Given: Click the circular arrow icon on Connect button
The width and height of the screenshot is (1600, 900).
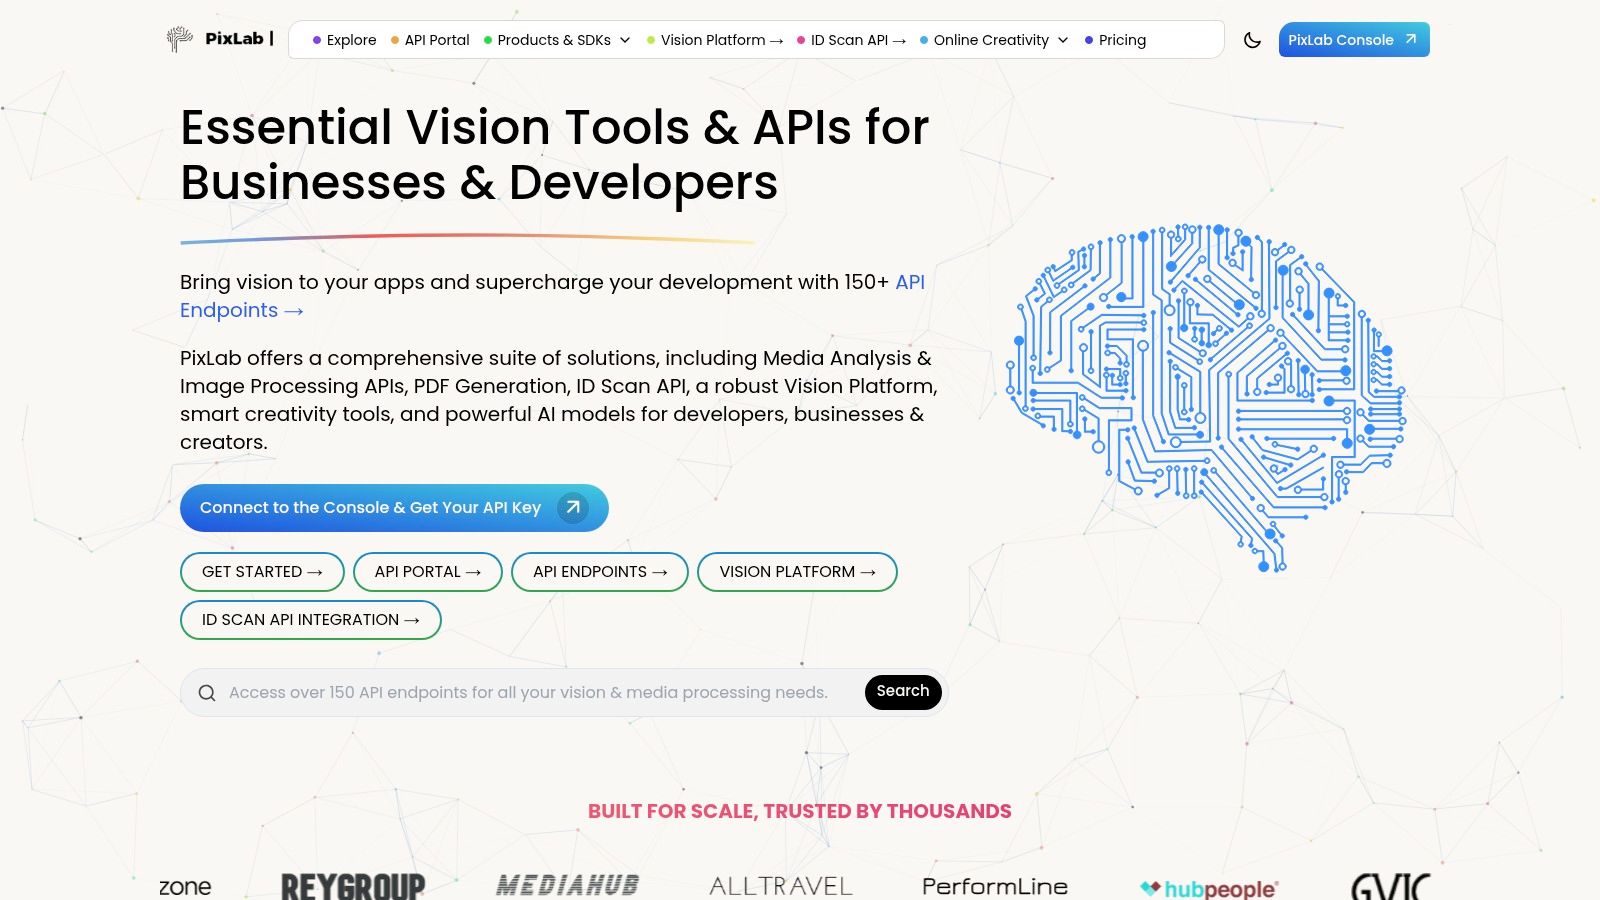Looking at the screenshot, I should tap(573, 508).
